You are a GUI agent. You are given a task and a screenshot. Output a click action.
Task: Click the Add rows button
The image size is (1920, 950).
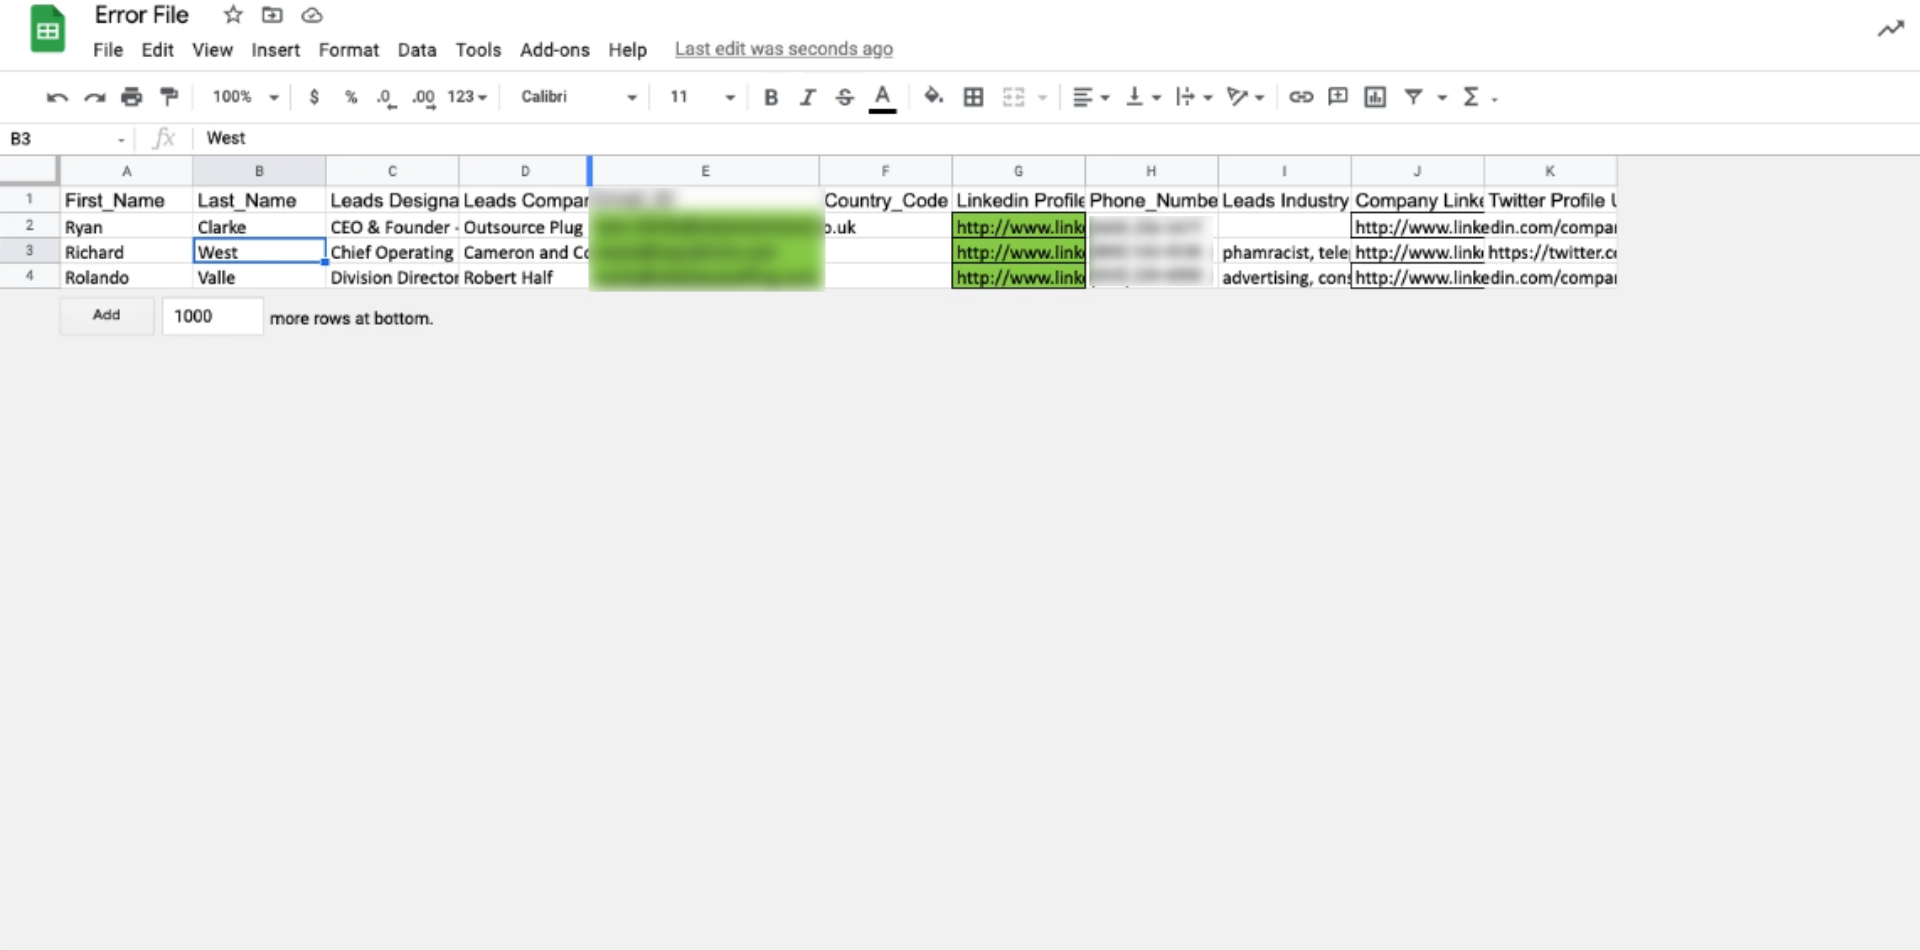106,316
